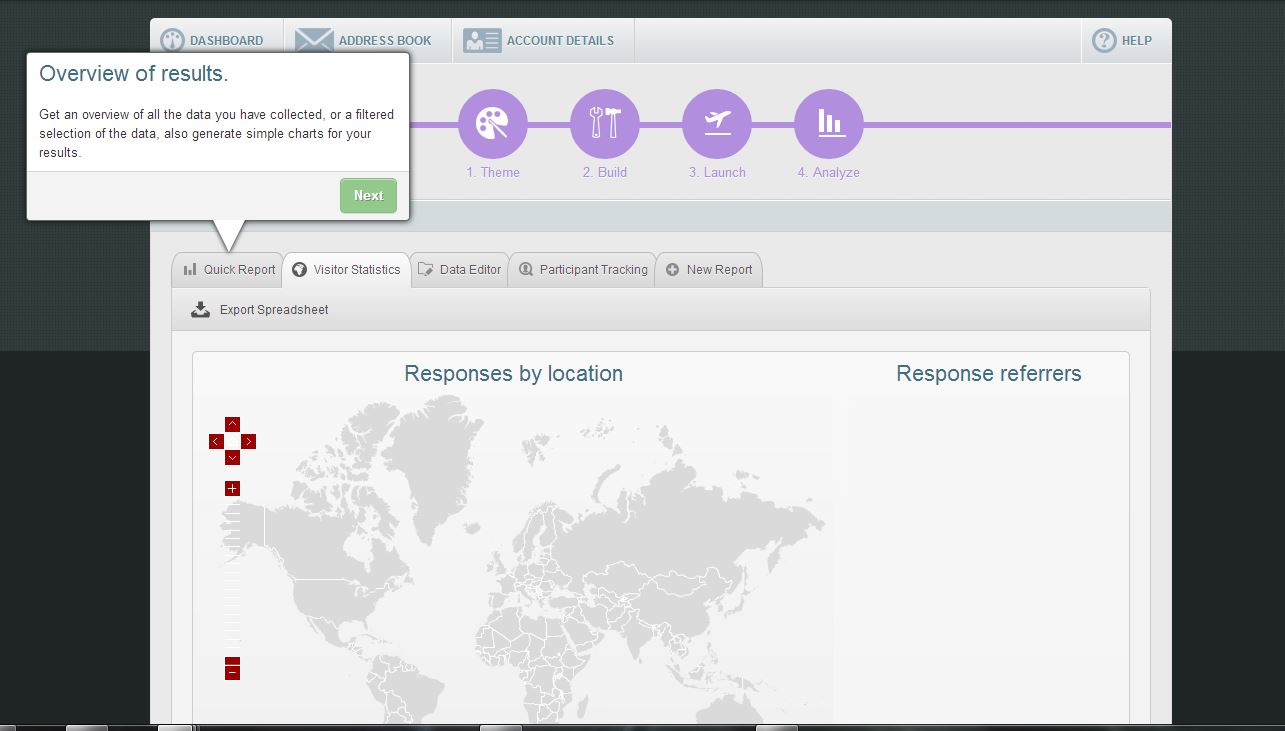Select the Launch airplane step icon
Image resolution: width=1285 pixels, height=731 pixels.
pos(716,124)
